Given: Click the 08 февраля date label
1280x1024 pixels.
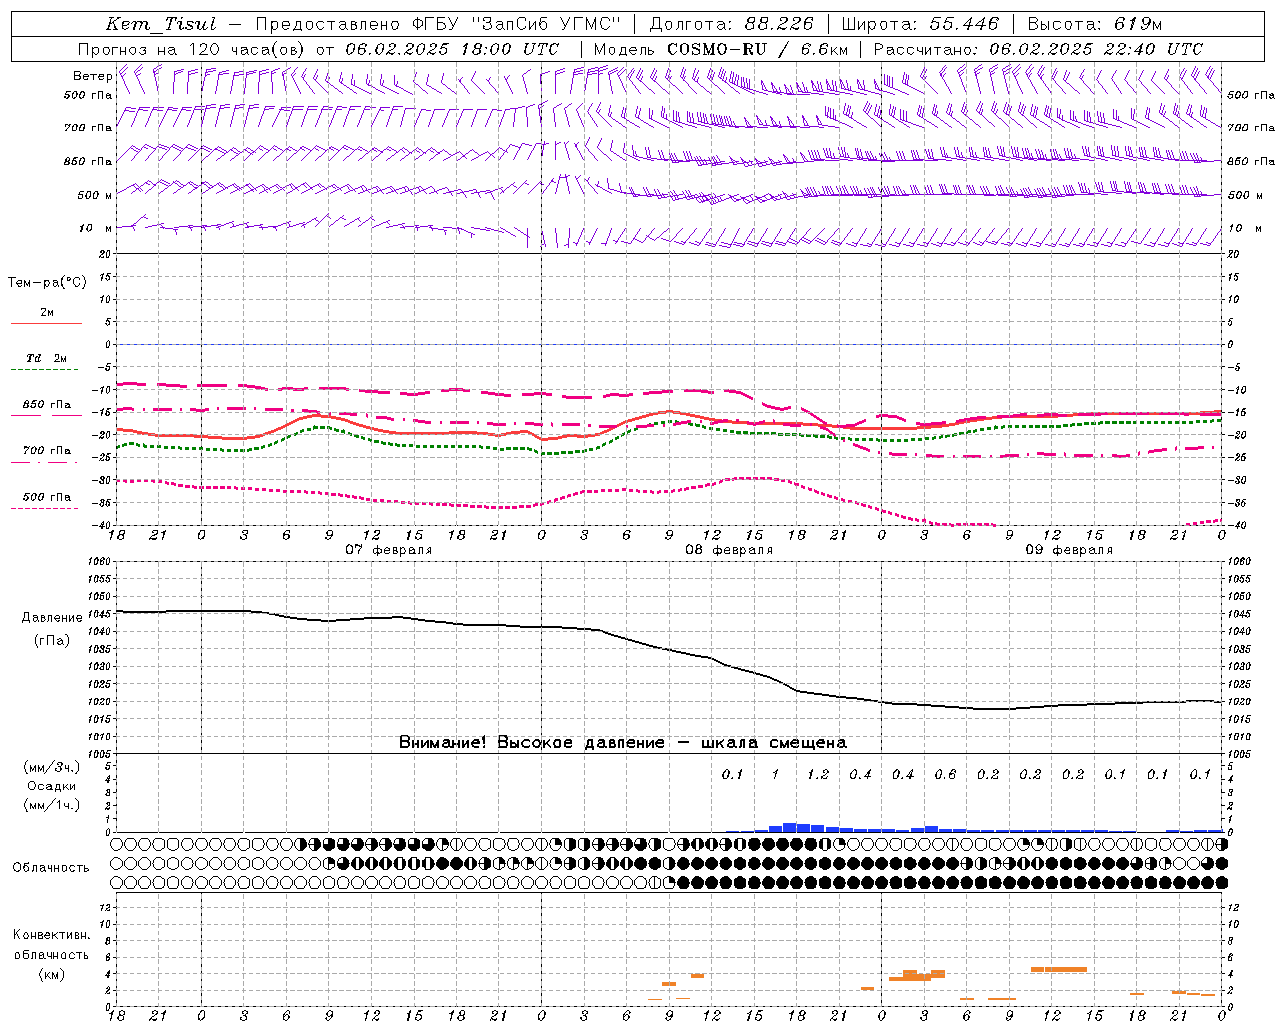Looking at the screenshot, I should (729, 550).
